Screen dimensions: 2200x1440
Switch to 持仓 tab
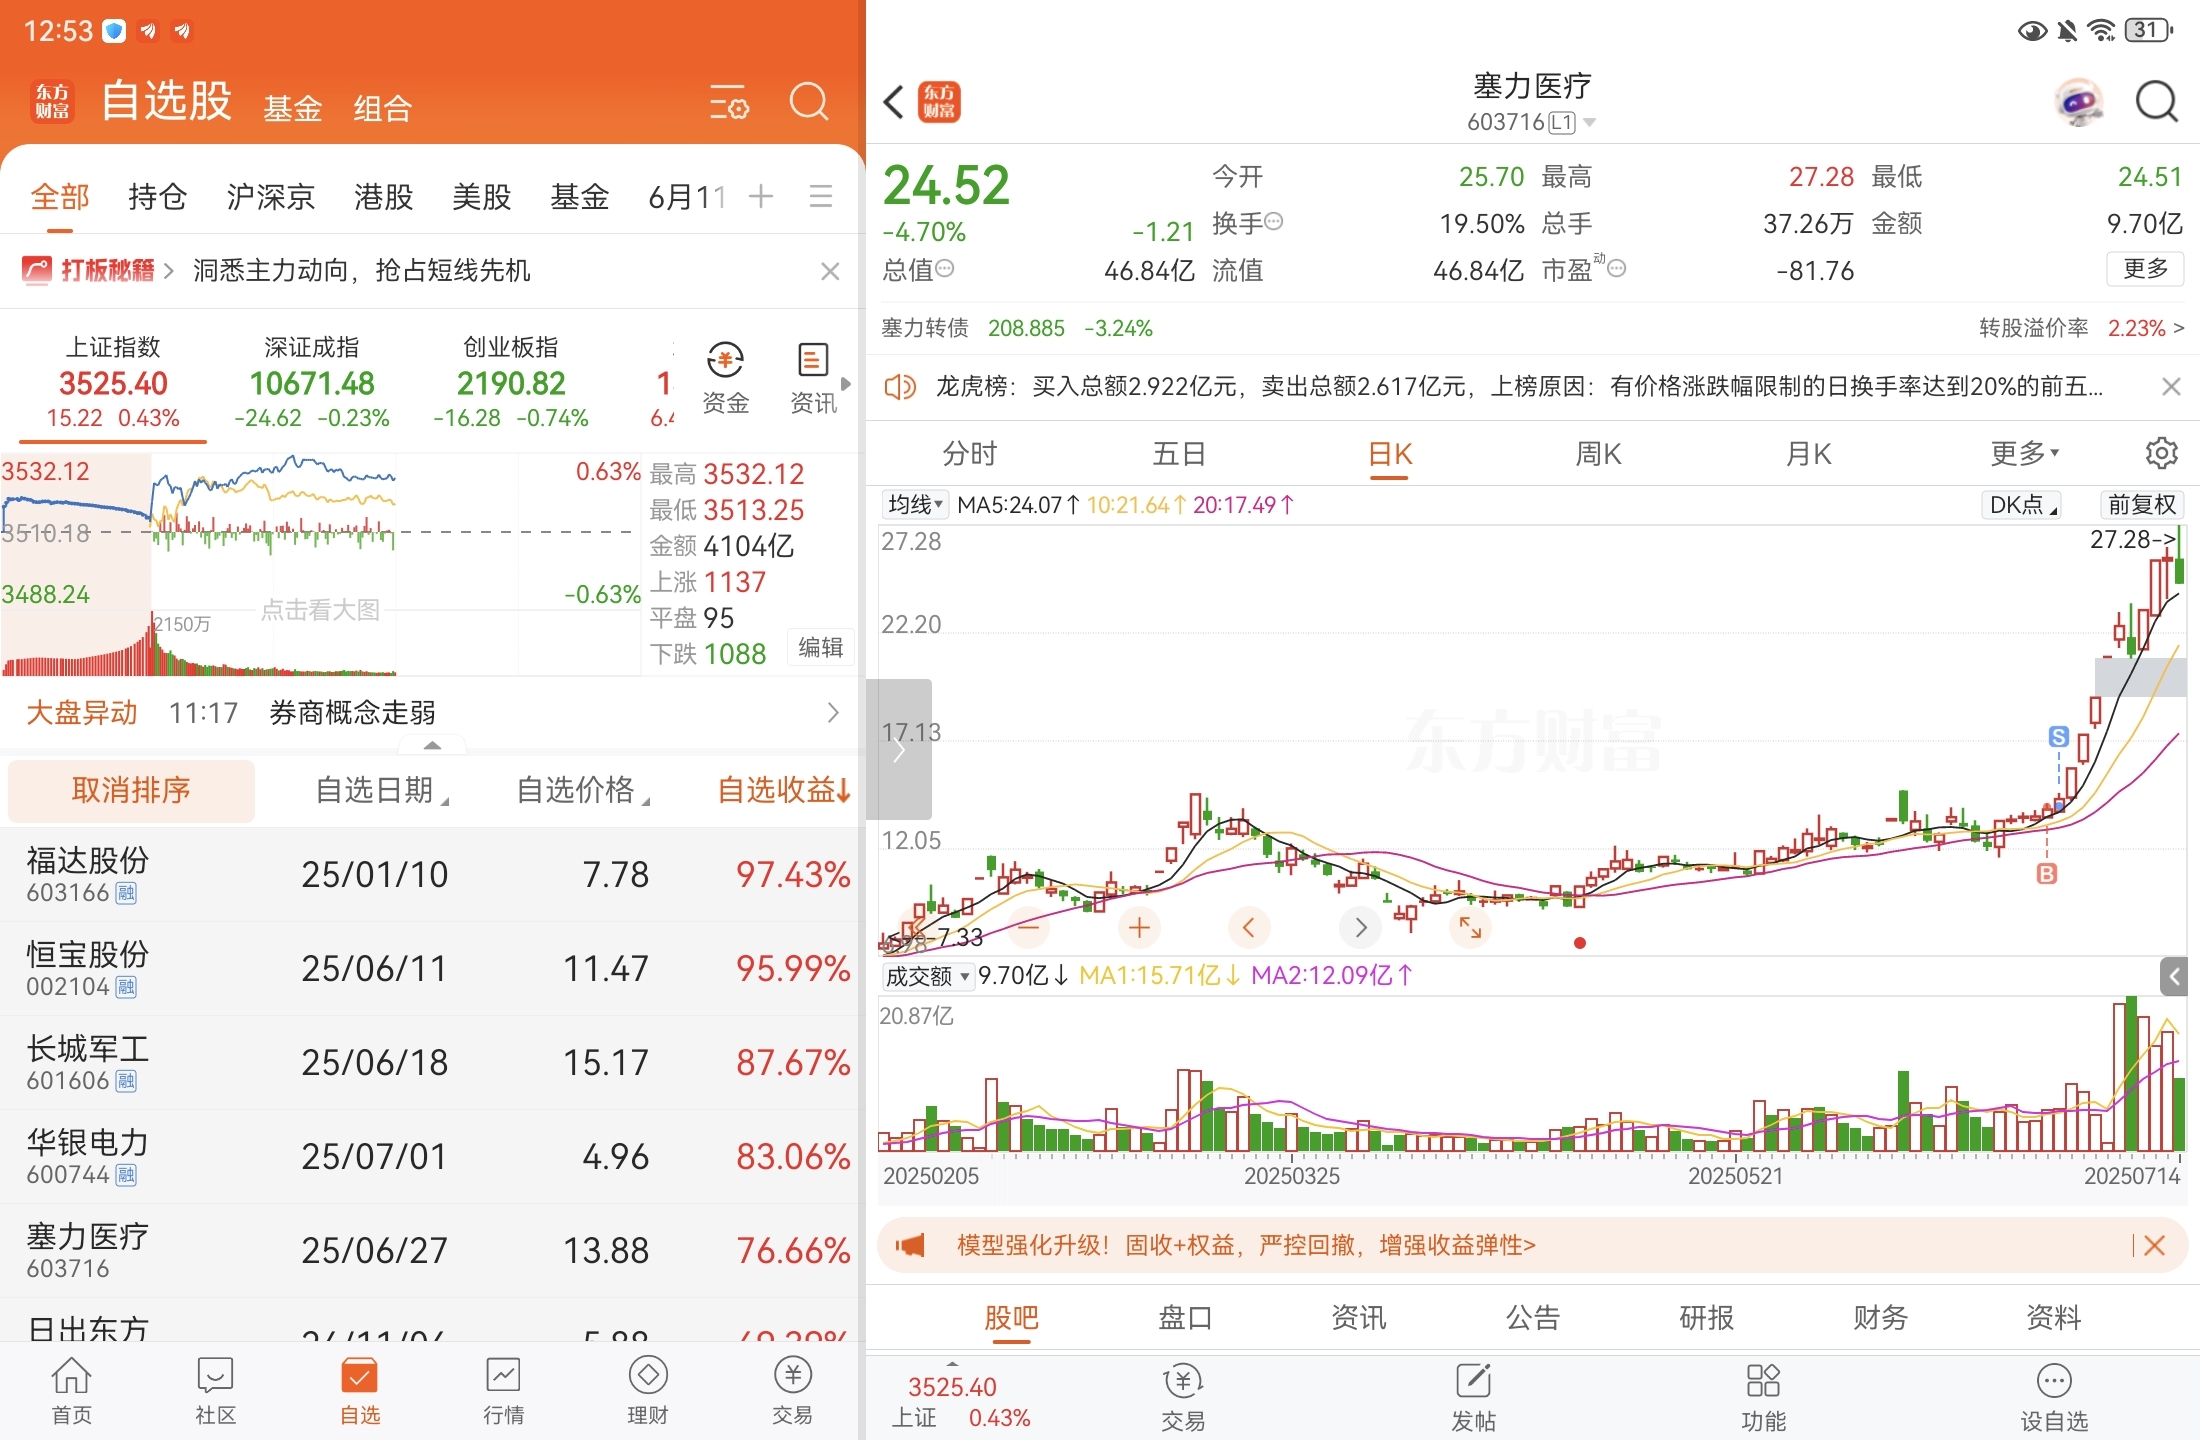[157, 197]
